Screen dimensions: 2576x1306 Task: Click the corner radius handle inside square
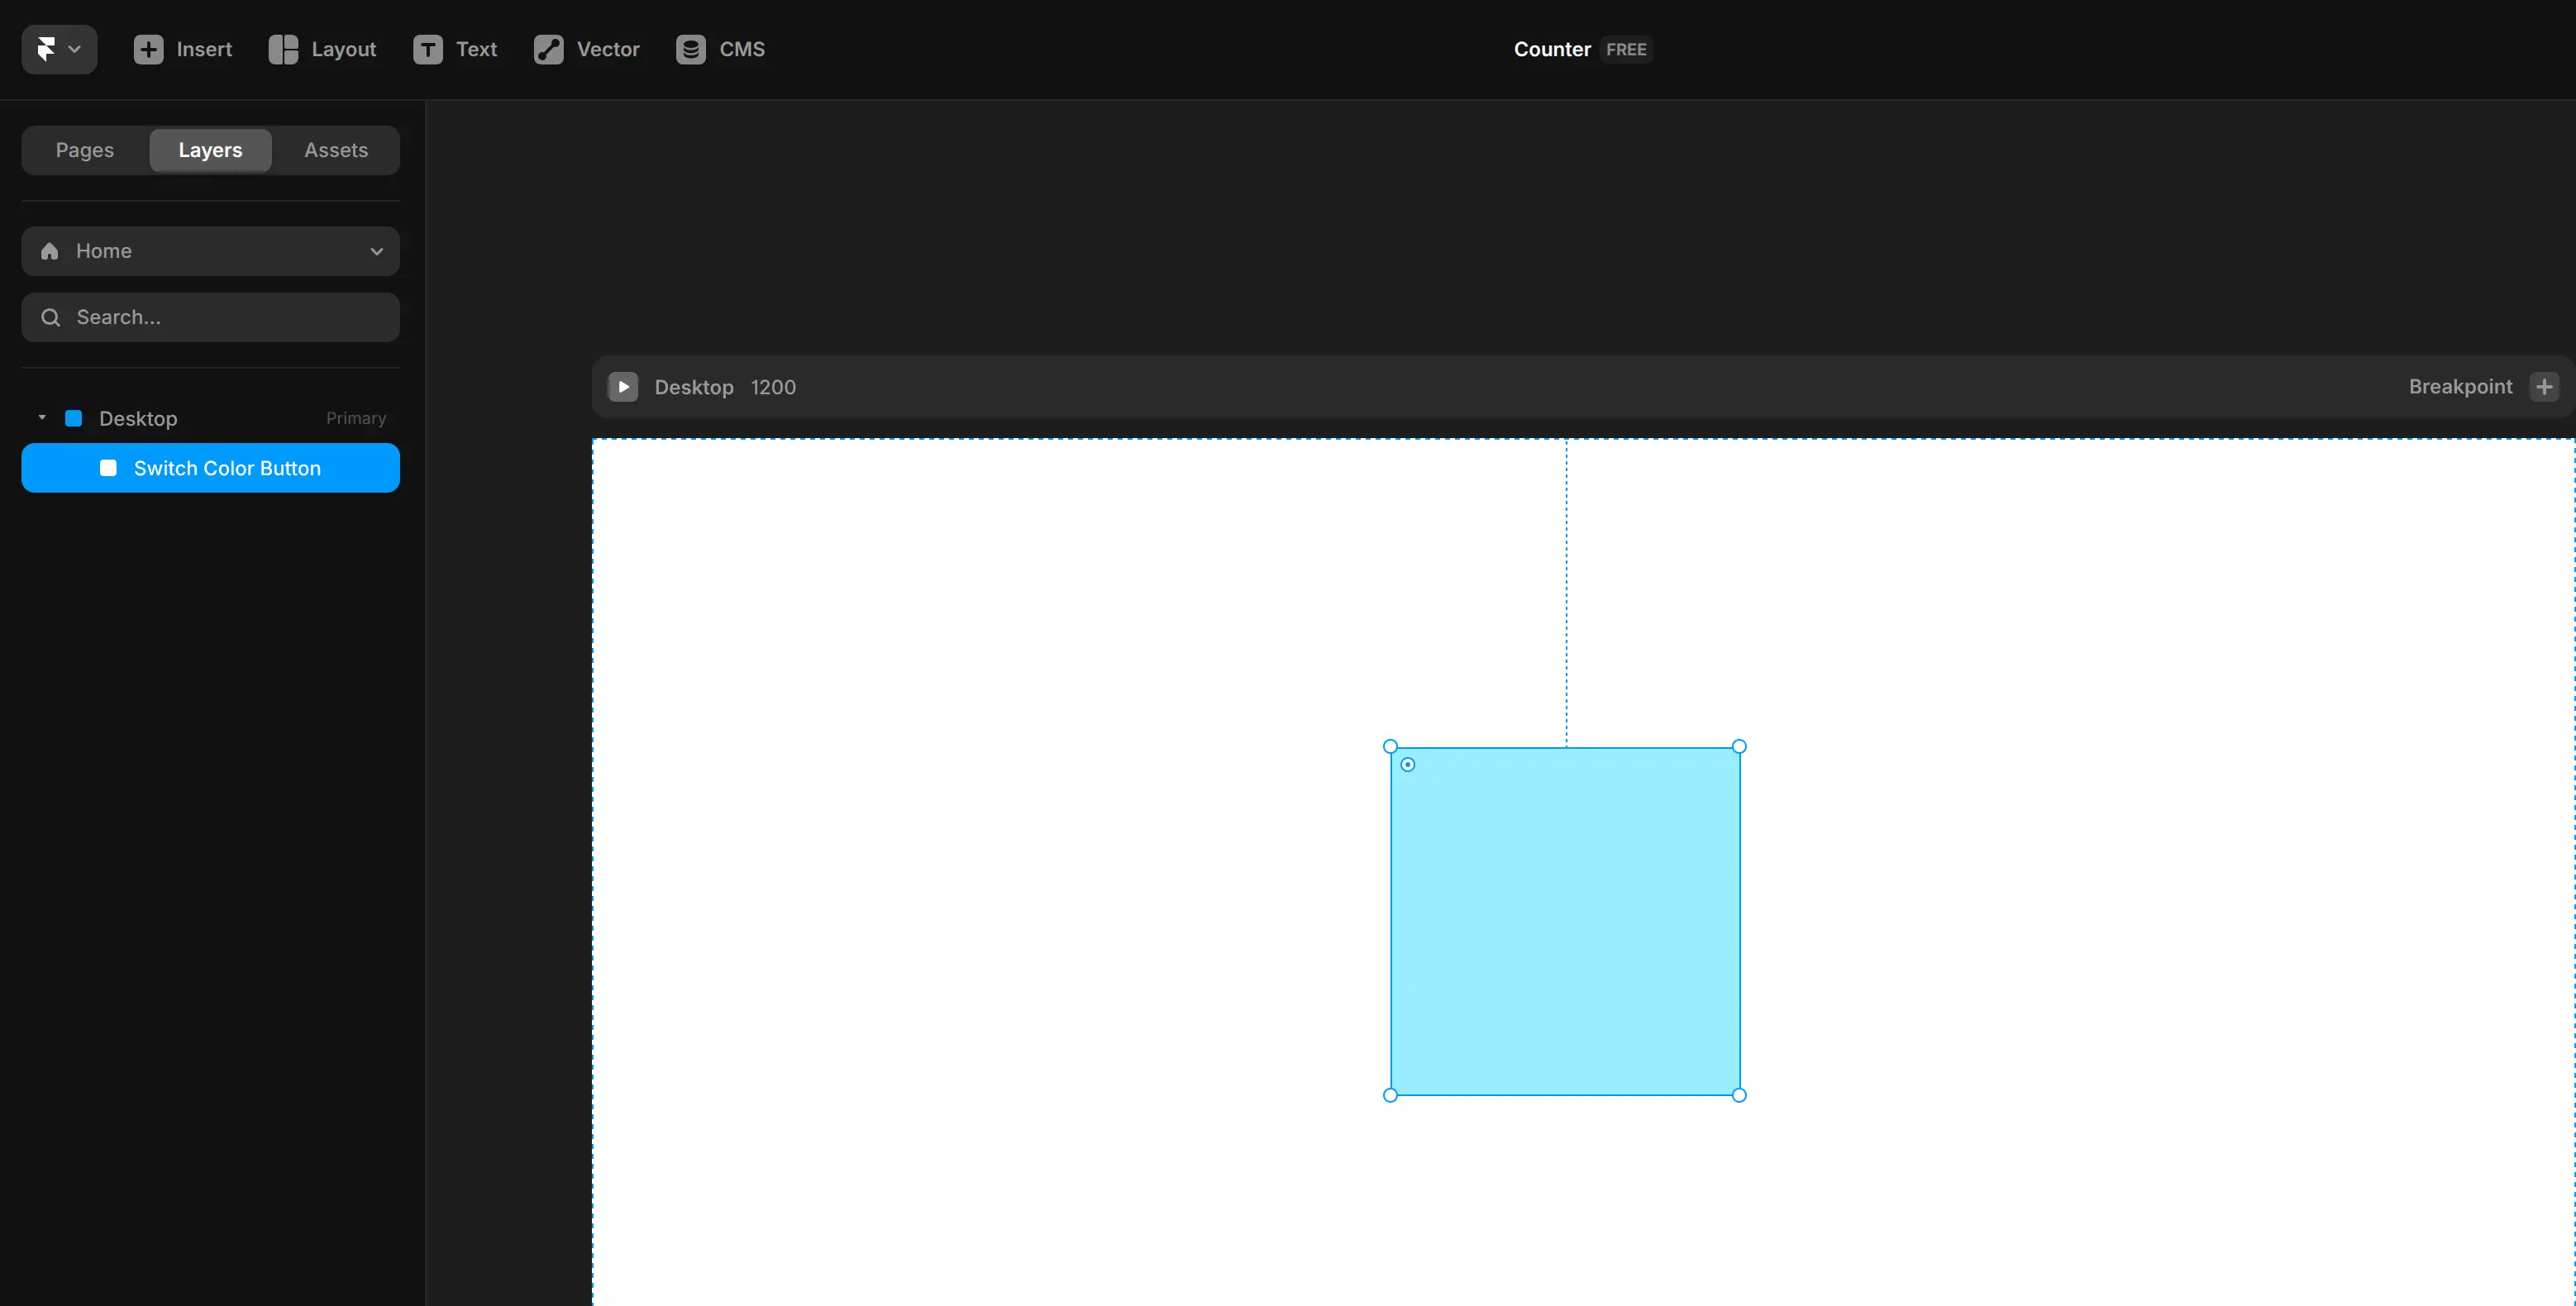click(x=1408, y=765)
